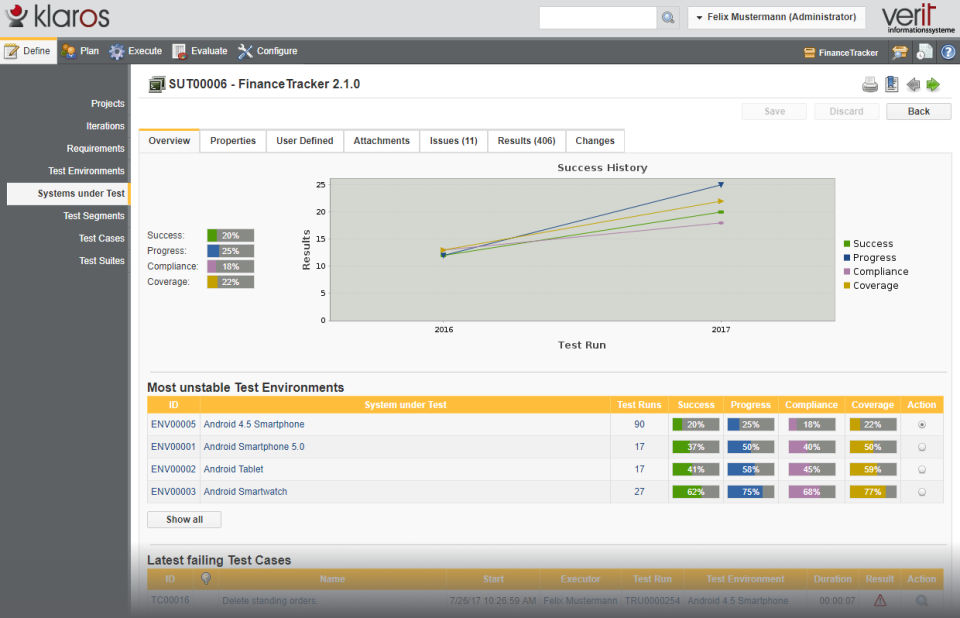The image size is (960, 618).
Task: Click the verit logo
Action: coord(917,18)
